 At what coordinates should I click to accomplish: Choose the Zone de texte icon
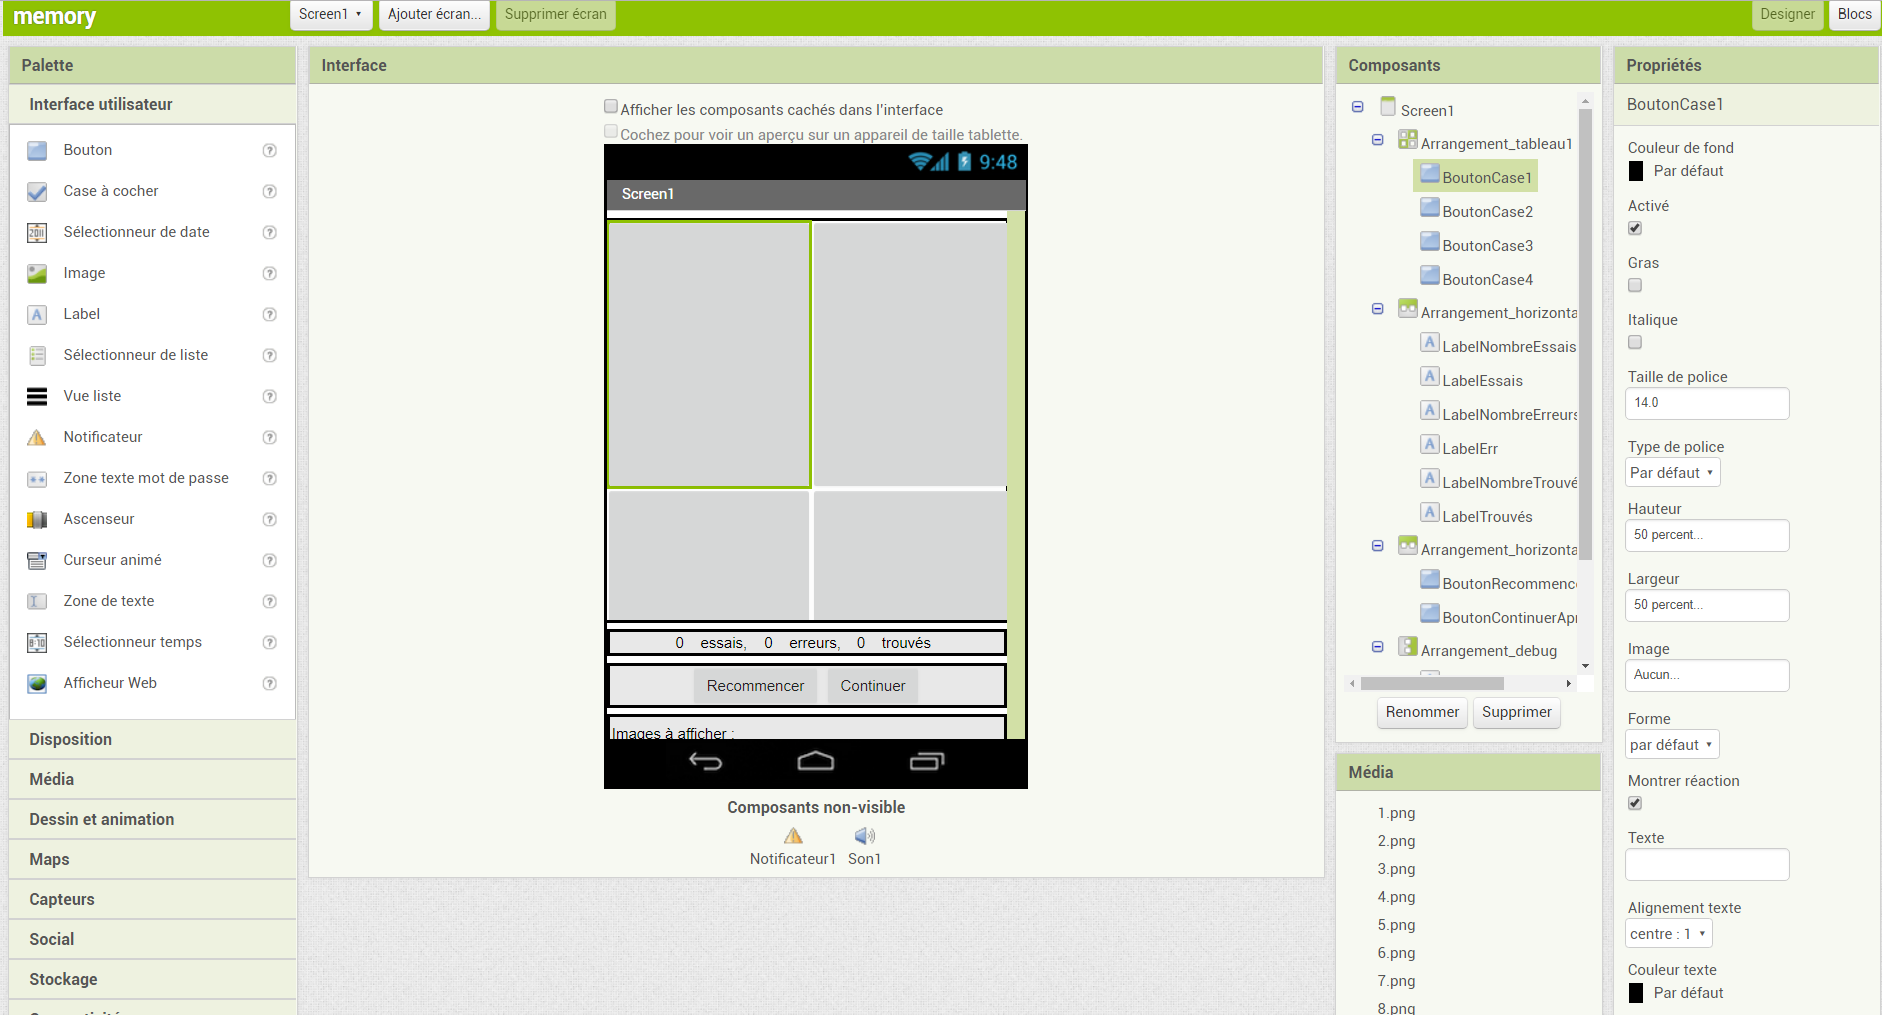pos(37,602)
